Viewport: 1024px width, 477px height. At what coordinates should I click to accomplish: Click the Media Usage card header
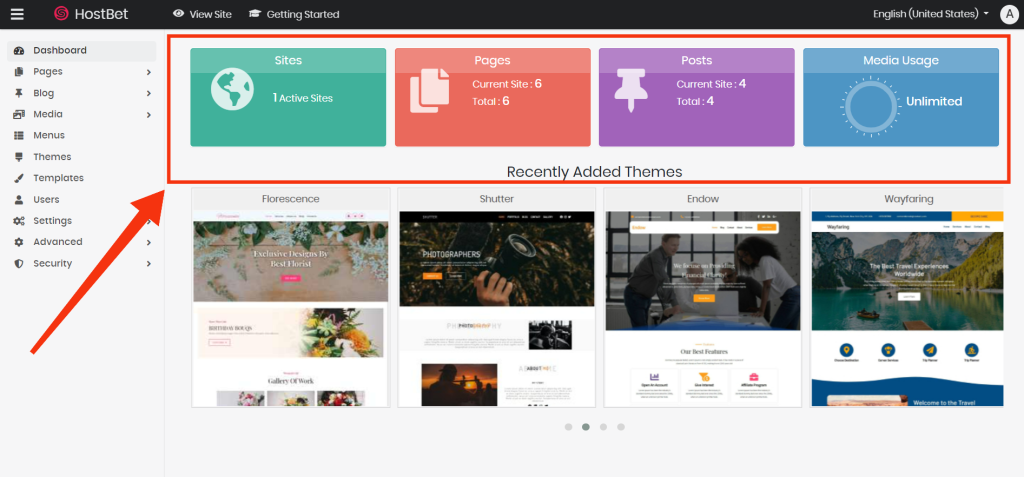pos(901,60)
